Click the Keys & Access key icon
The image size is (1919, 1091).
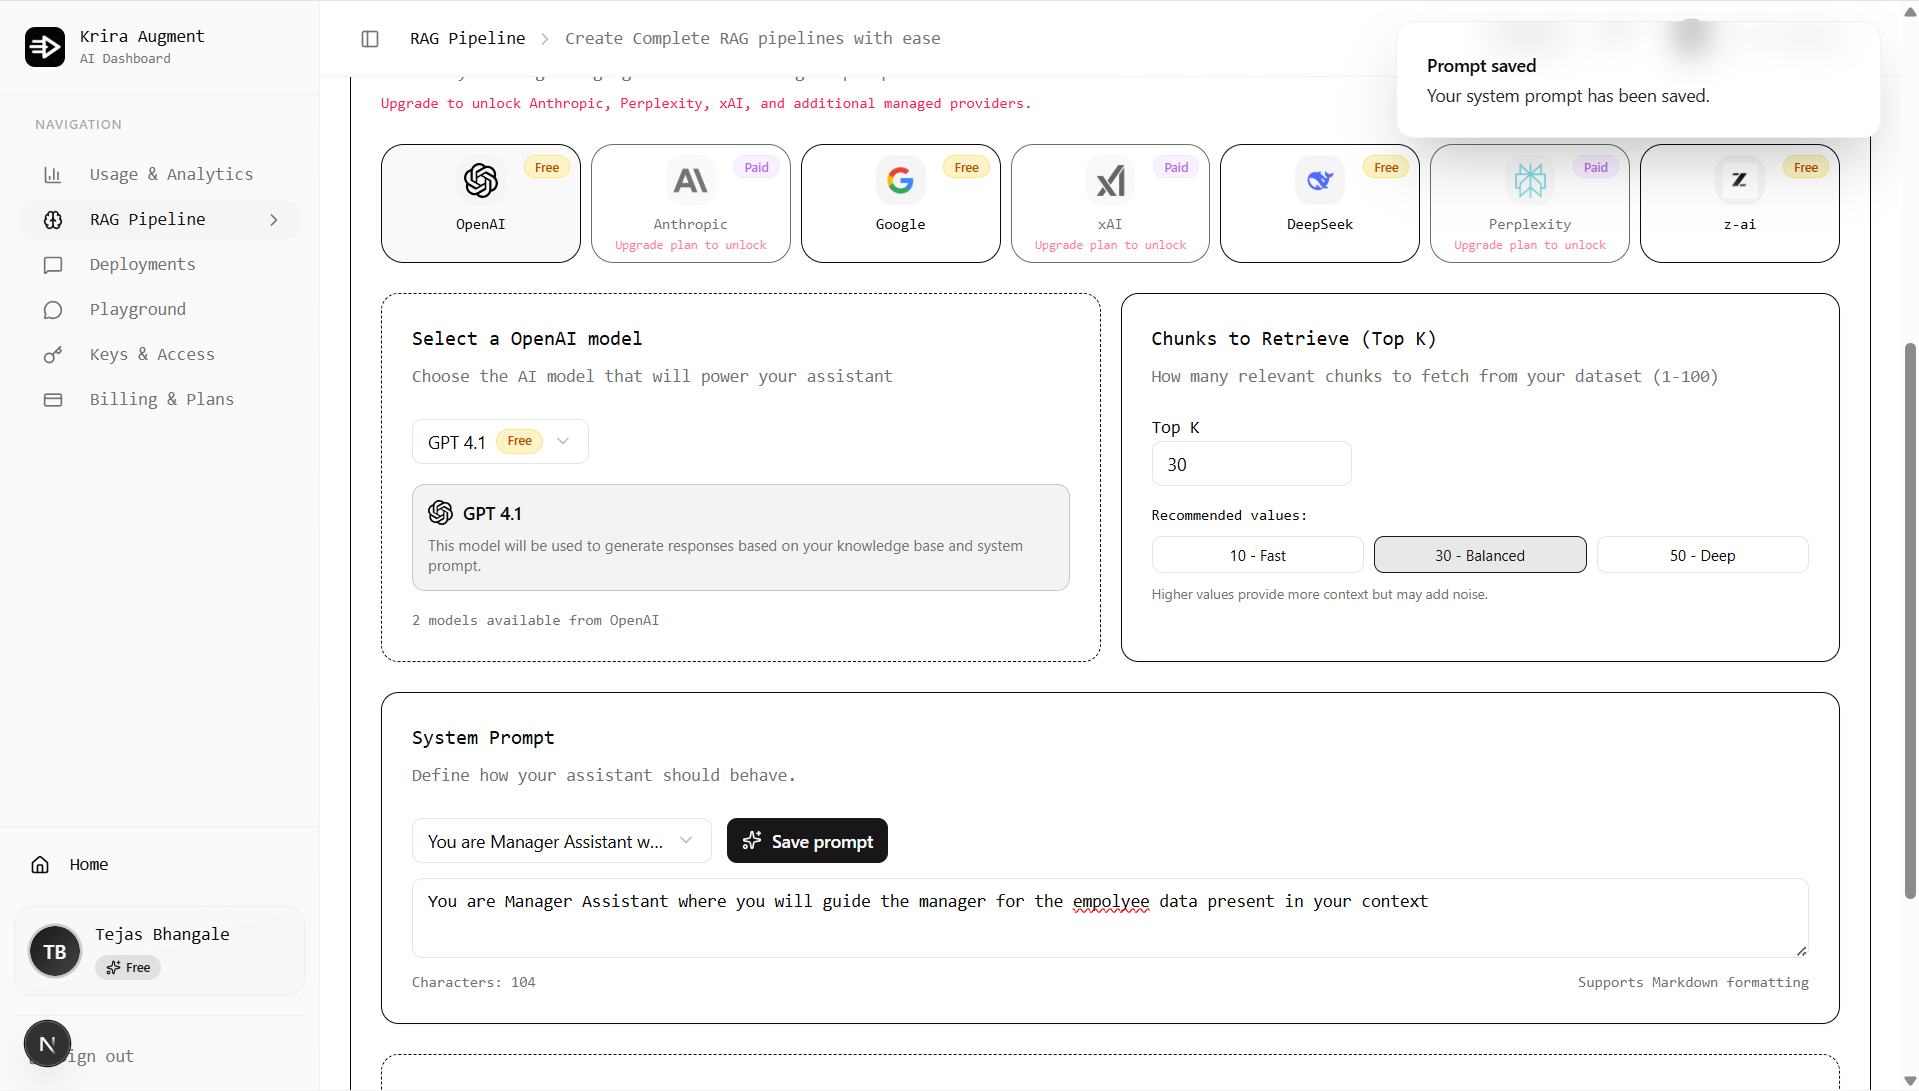click(x=53, y=355)
